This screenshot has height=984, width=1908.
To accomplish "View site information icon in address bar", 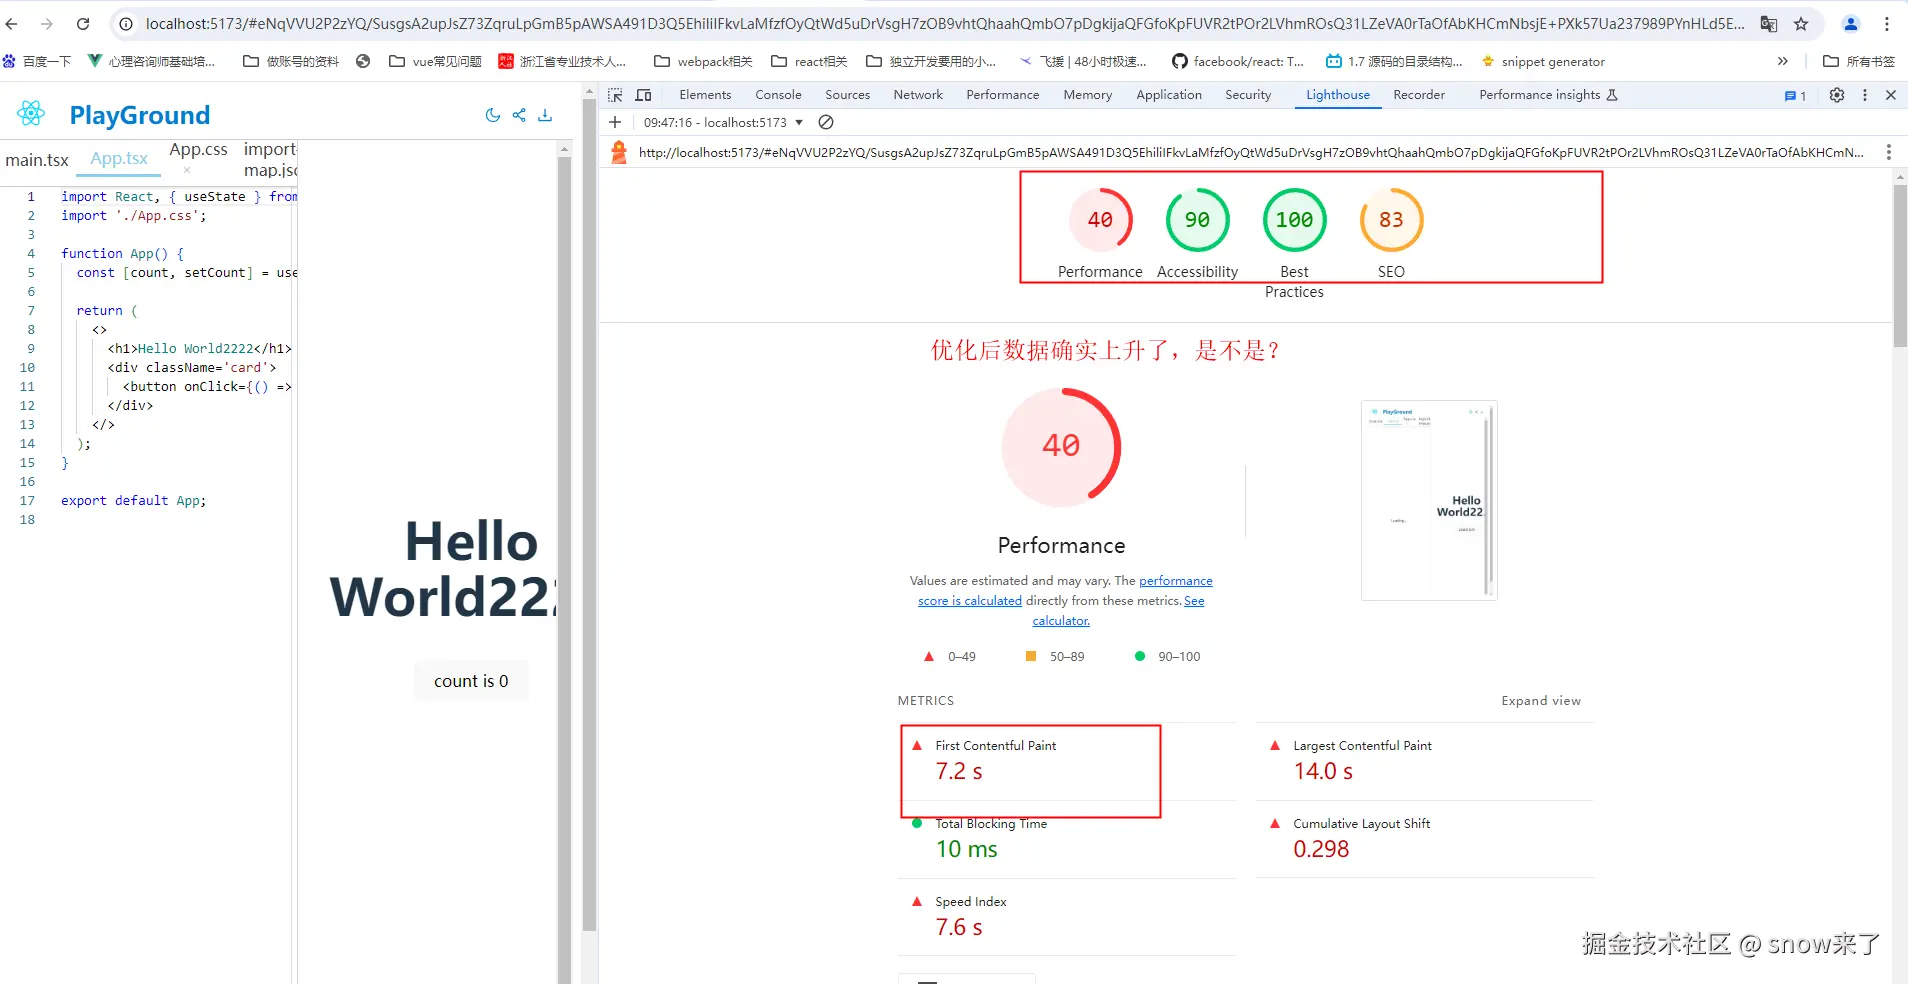I will [x=126, y=24].
